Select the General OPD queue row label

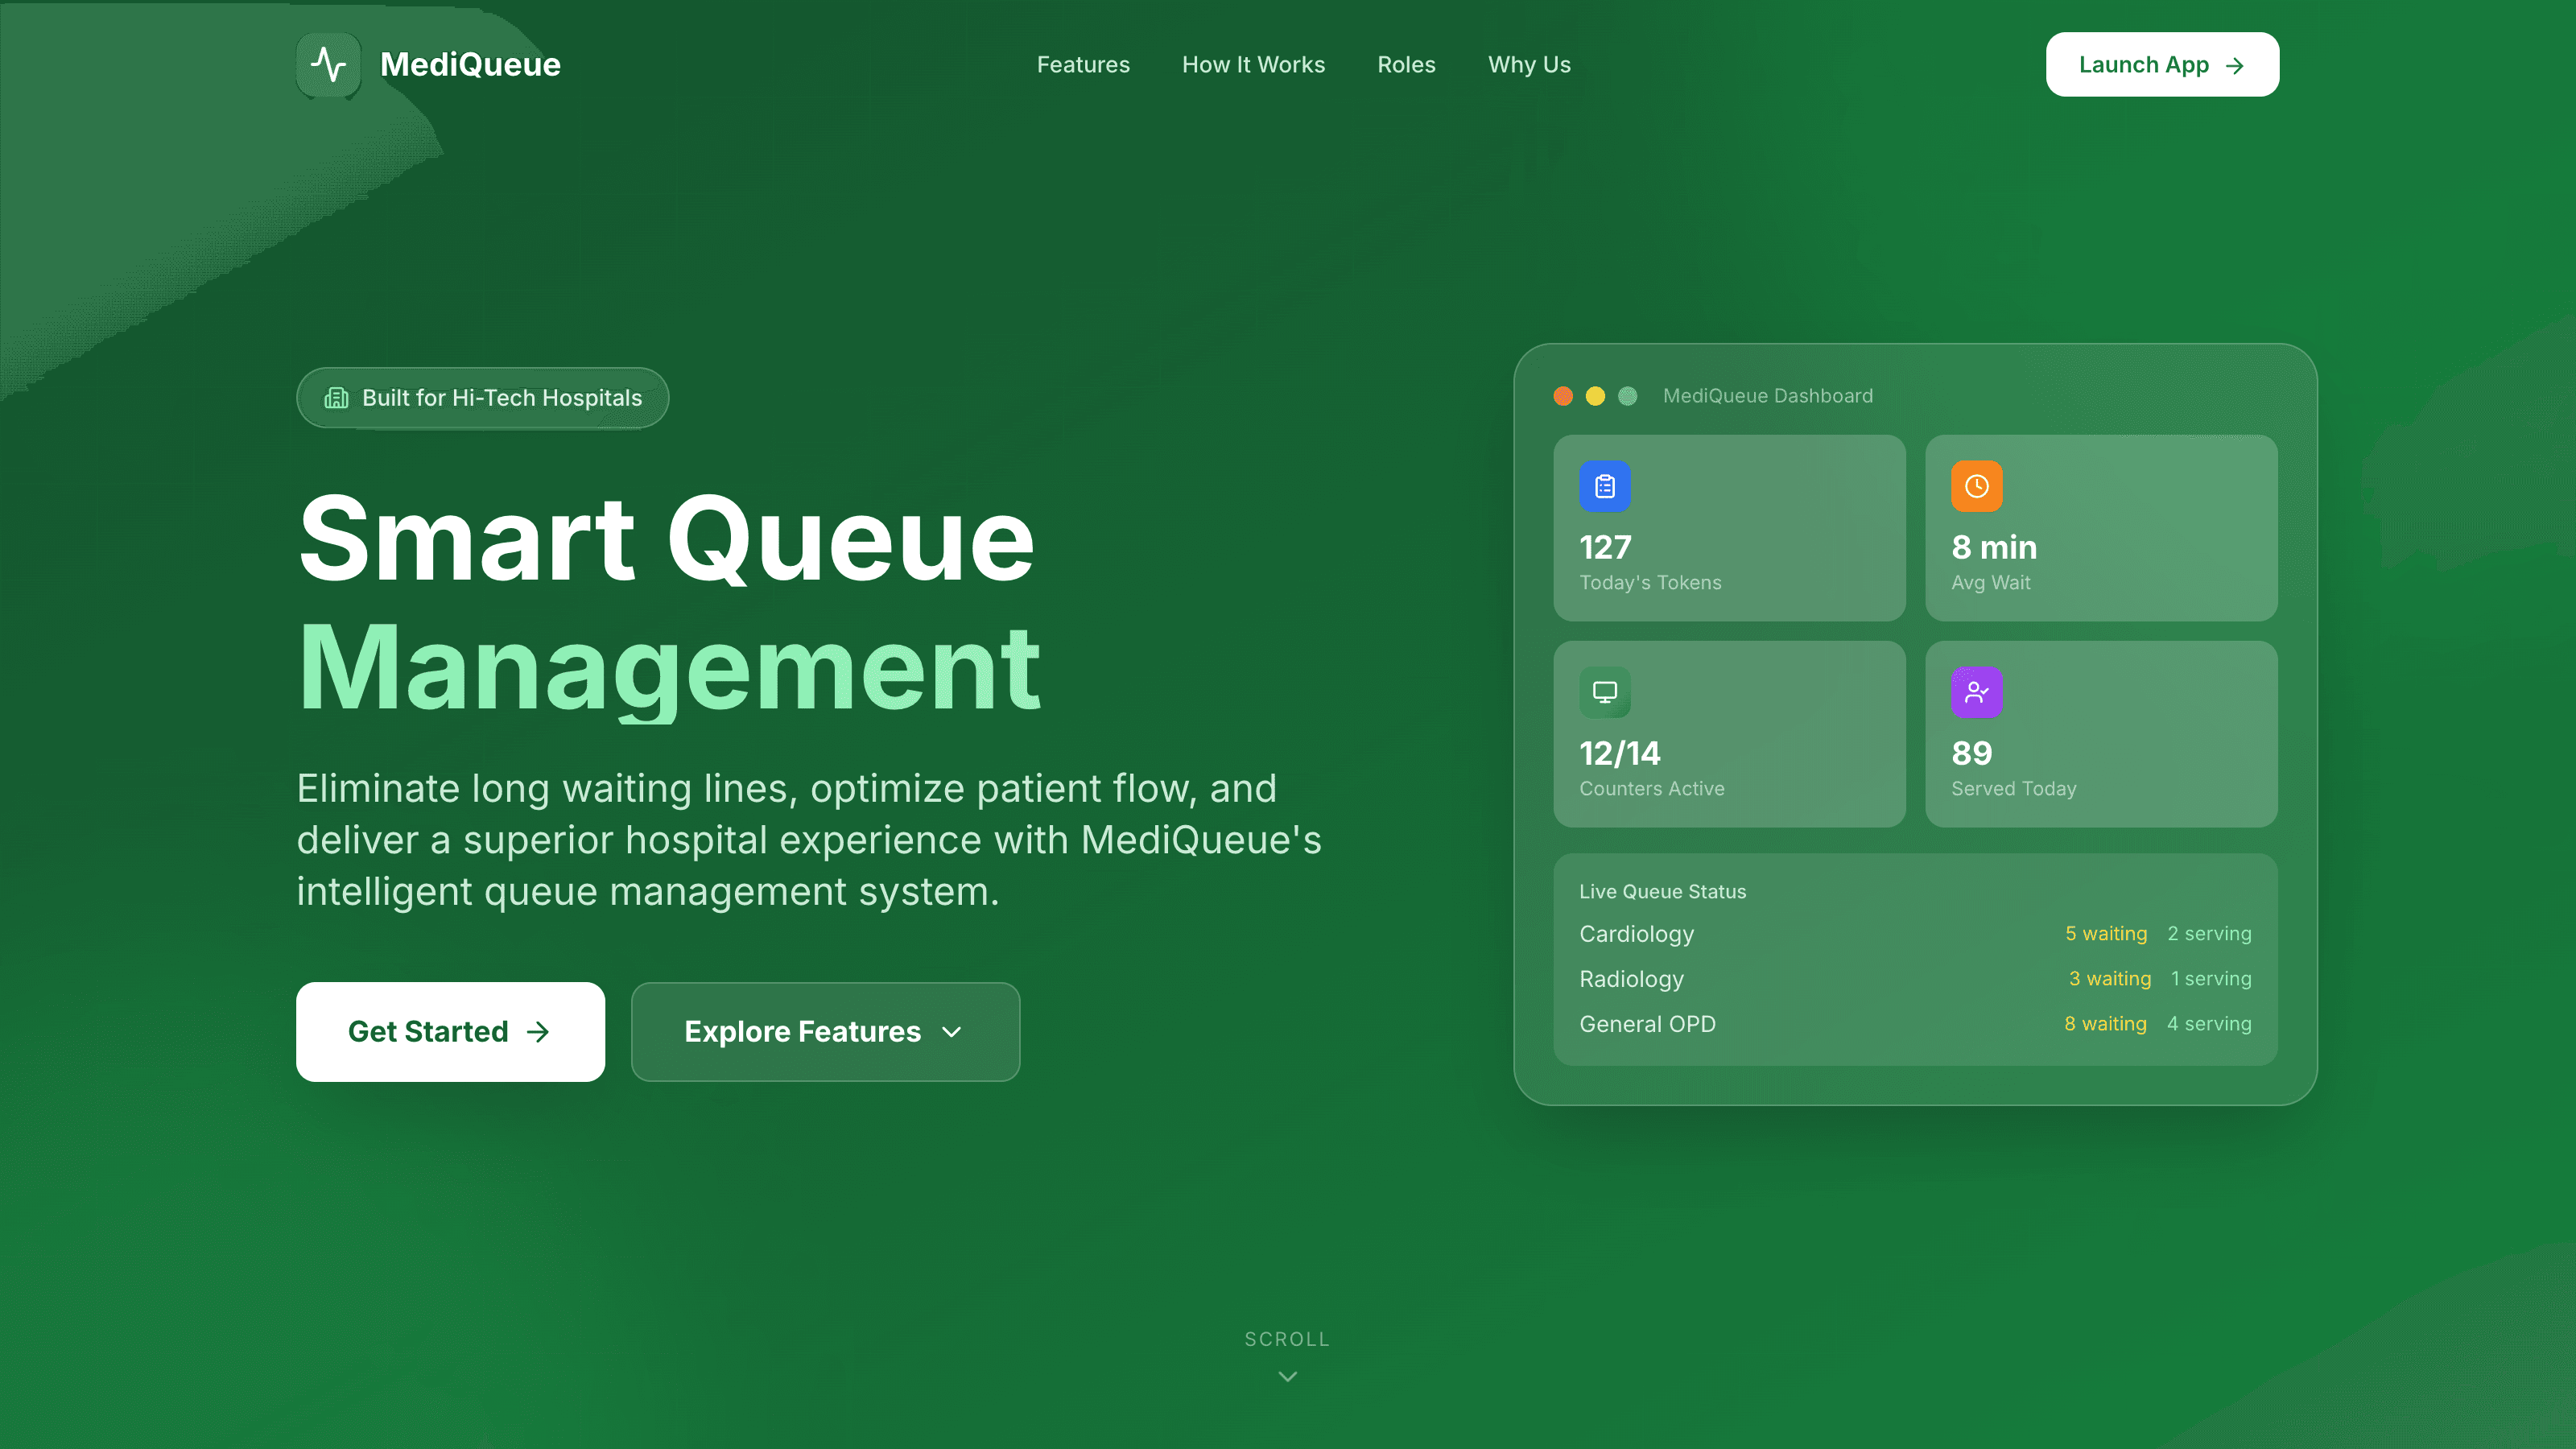click(1647, 1023)
